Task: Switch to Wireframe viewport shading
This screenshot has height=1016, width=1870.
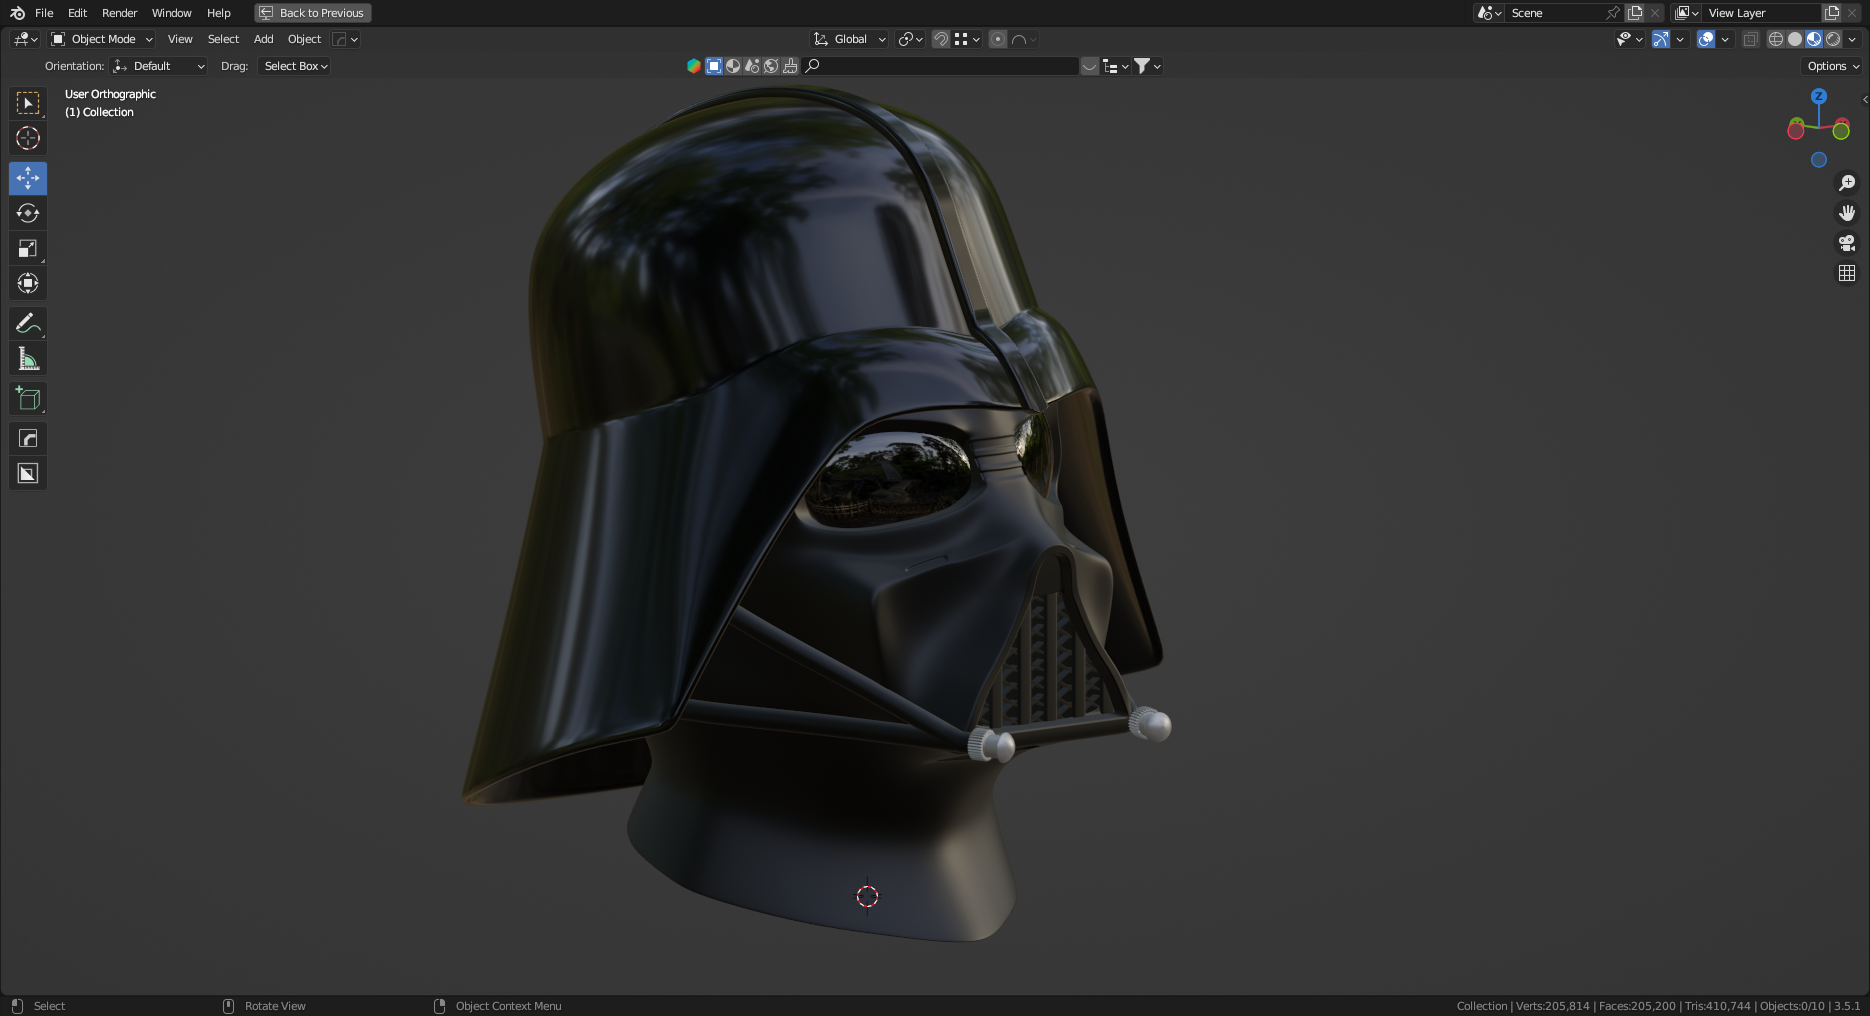Action: pyautogui.click(x=1776, y=39)
